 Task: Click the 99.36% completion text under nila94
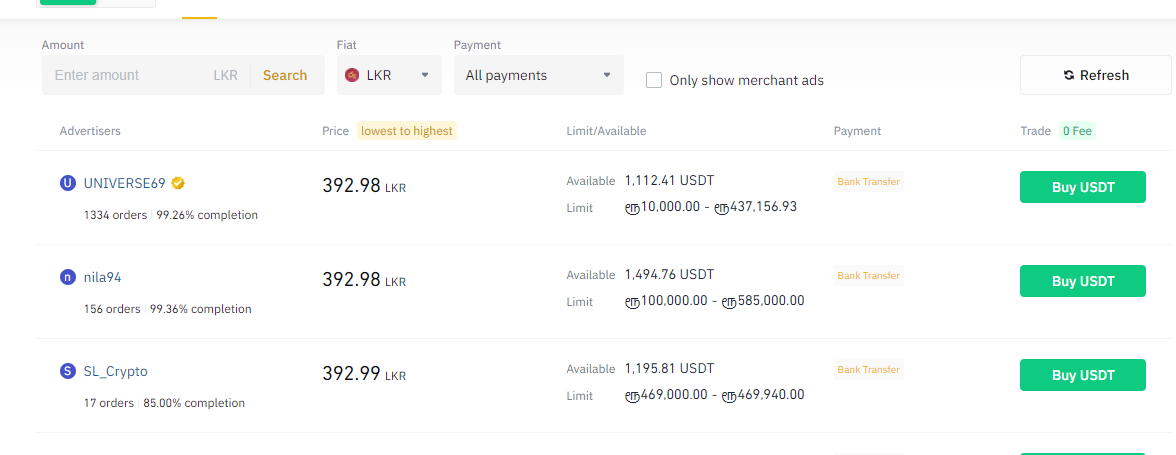tap(201, 309)
